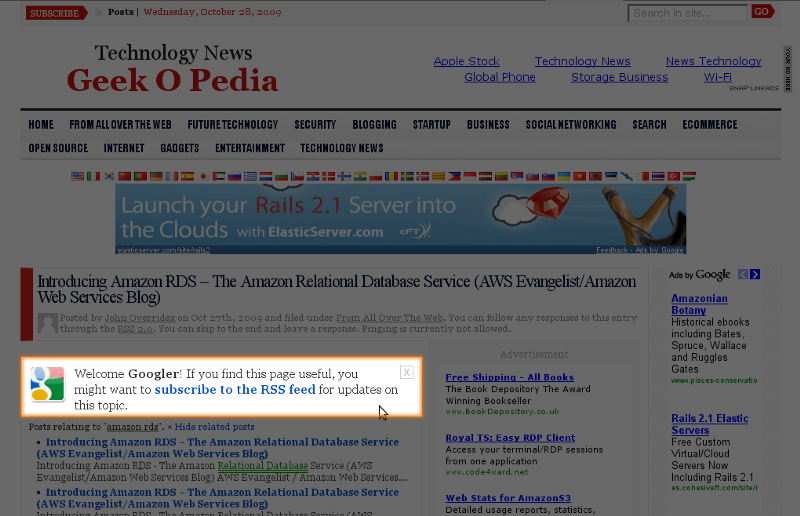Image resolution: width=800 pixels, height=516 pixels.
Task: Open the Apple Stock link
Action: pyautogui.click(x=466, y=61)
